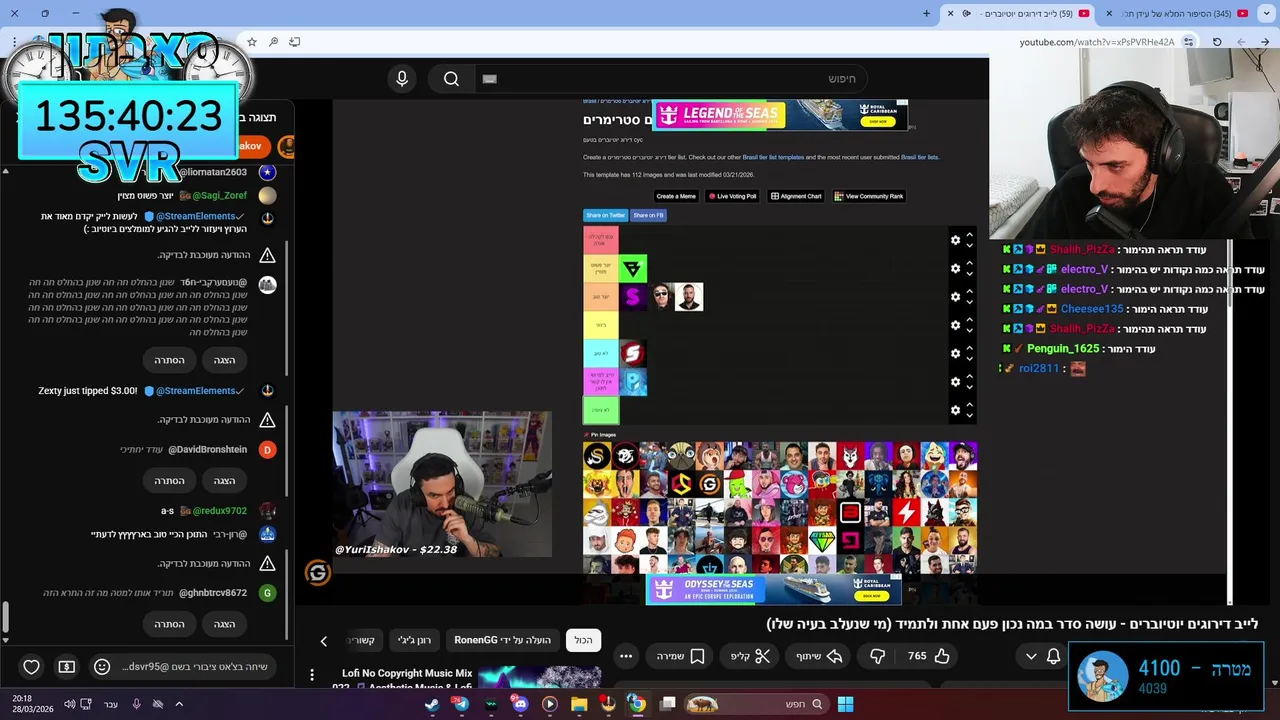Open the share button with arrow icon
The height and width of the screenshot is (720, 1280).
[819, 656]
